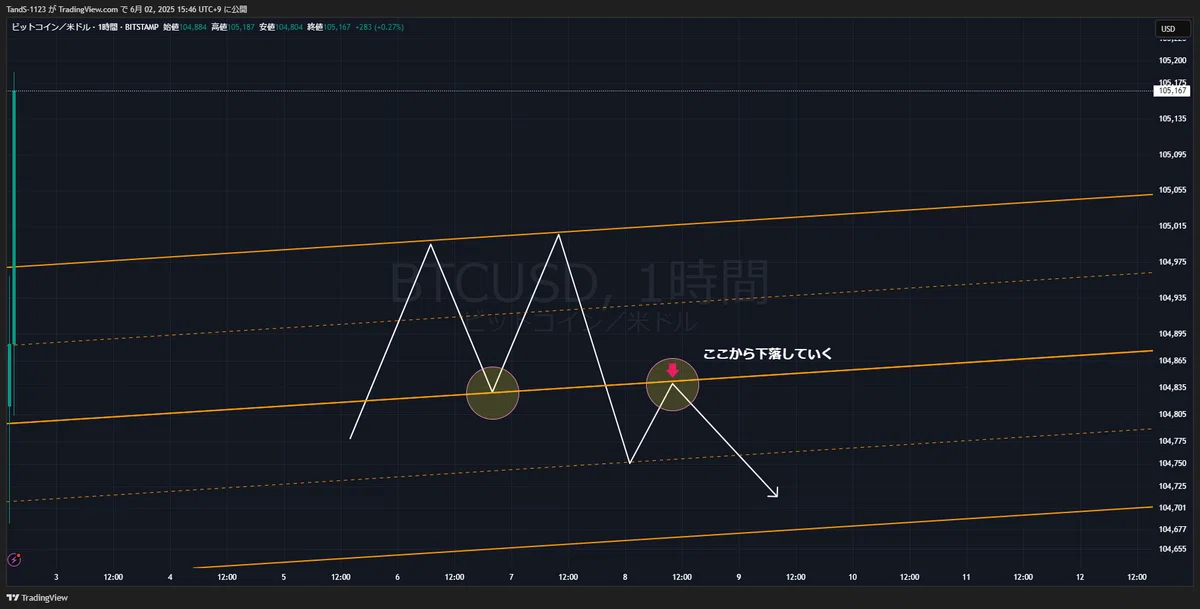The image size is (1200, 609).
Task: Click the 104,750 price axis label
Action: (x=1172, y=463)
